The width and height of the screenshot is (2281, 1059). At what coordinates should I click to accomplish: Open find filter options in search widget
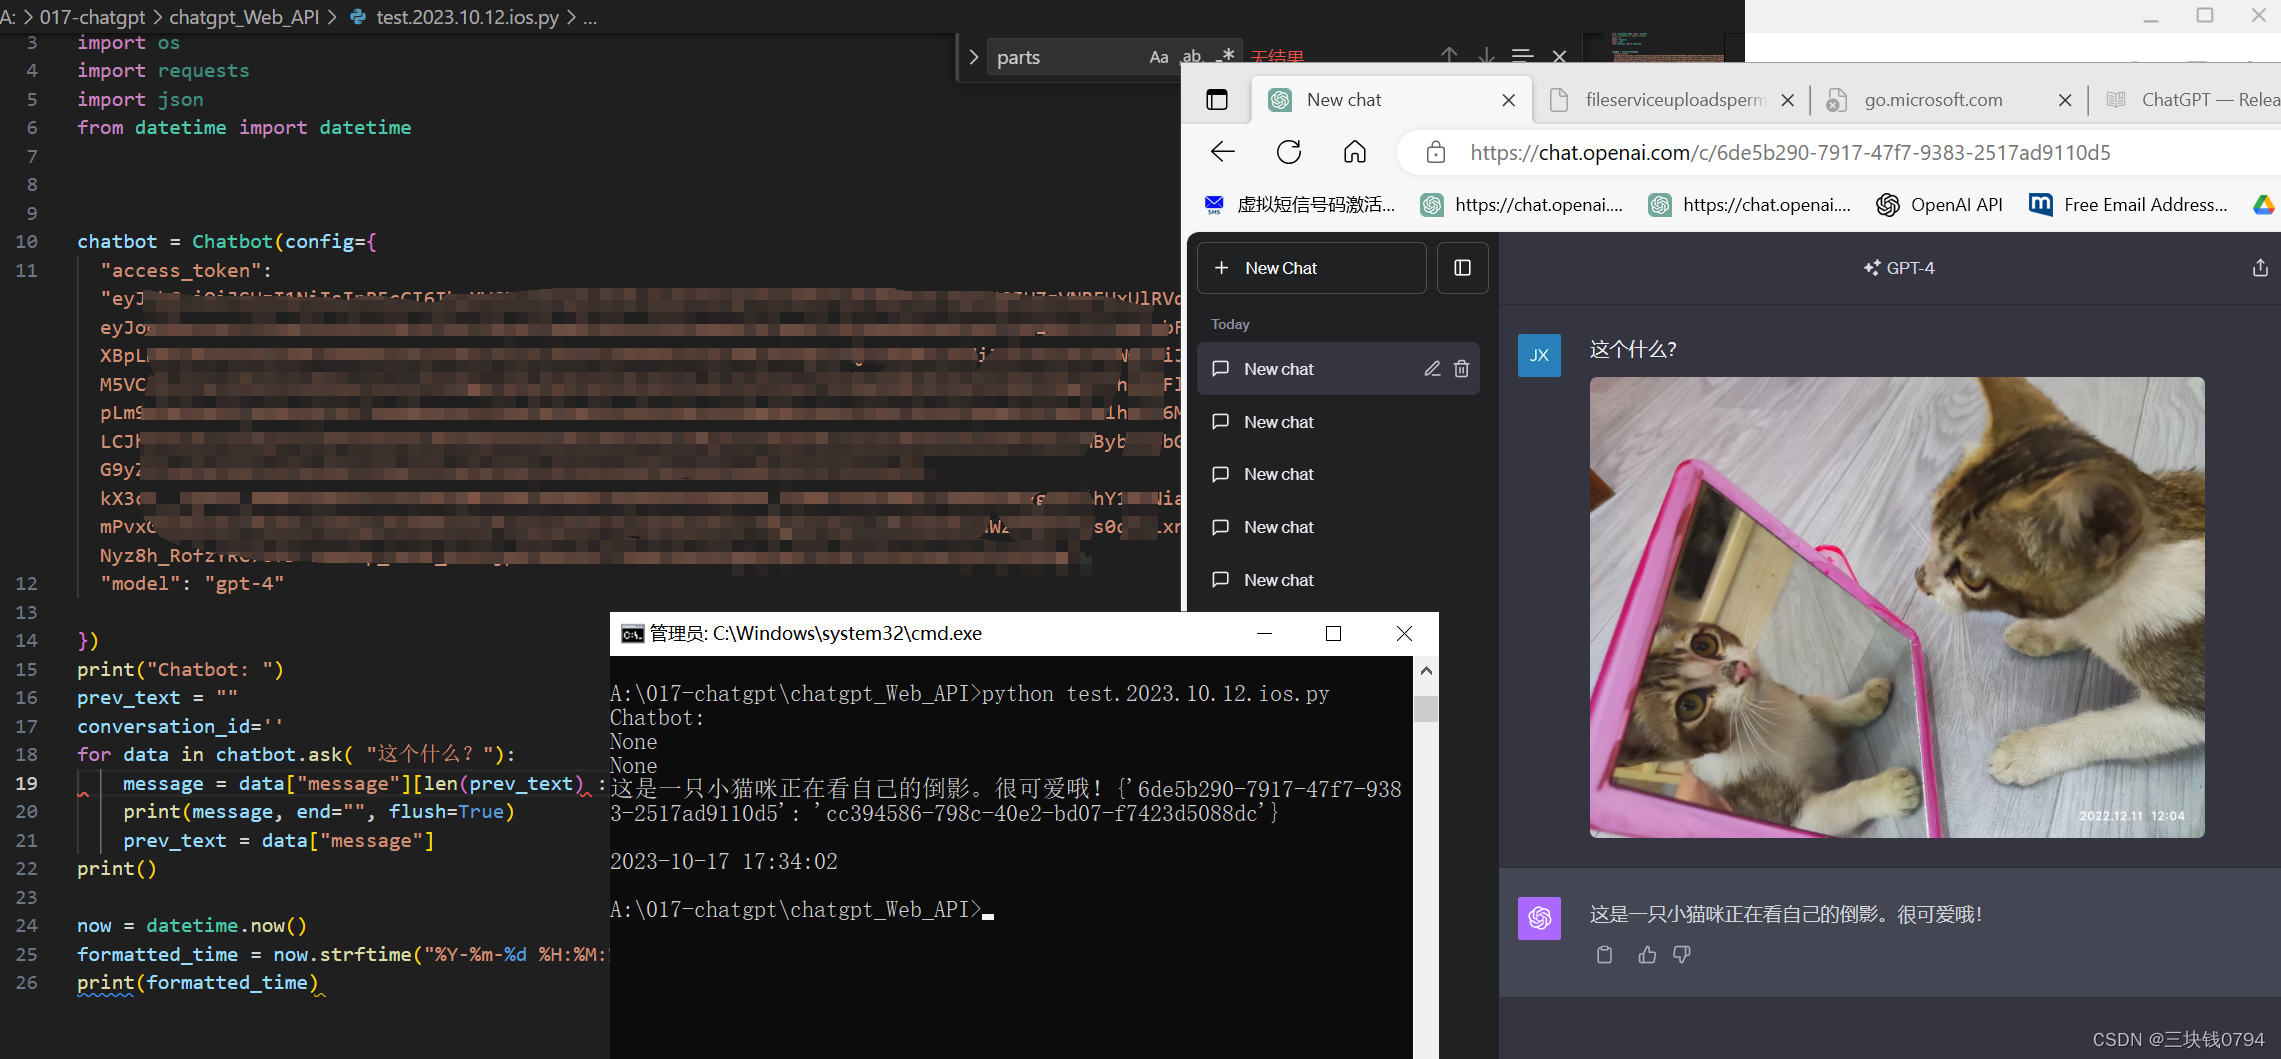click(1523, 57)
